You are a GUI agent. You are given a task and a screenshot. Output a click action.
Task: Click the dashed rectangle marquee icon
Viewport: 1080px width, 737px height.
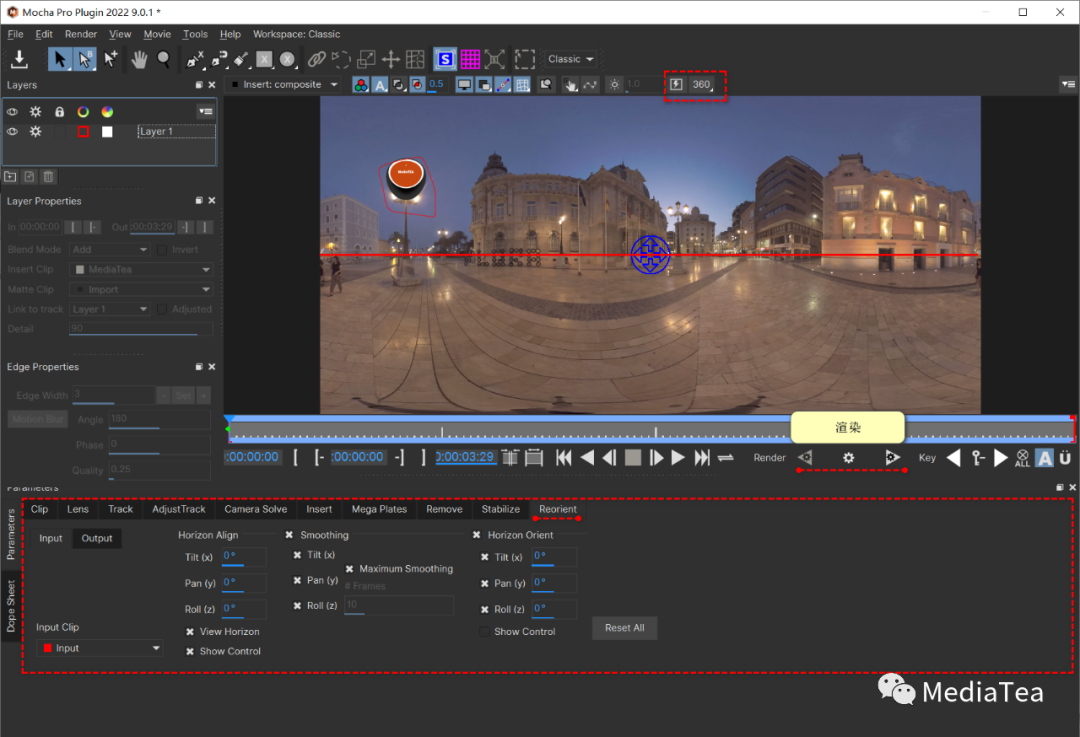pos(525,59)
